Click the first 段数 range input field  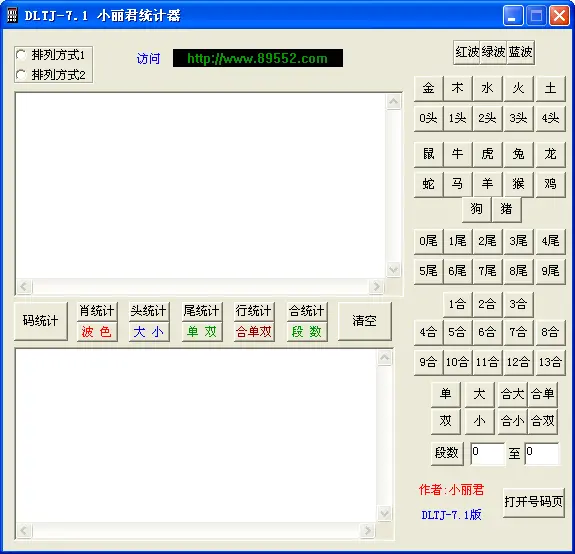click(487, 454)
